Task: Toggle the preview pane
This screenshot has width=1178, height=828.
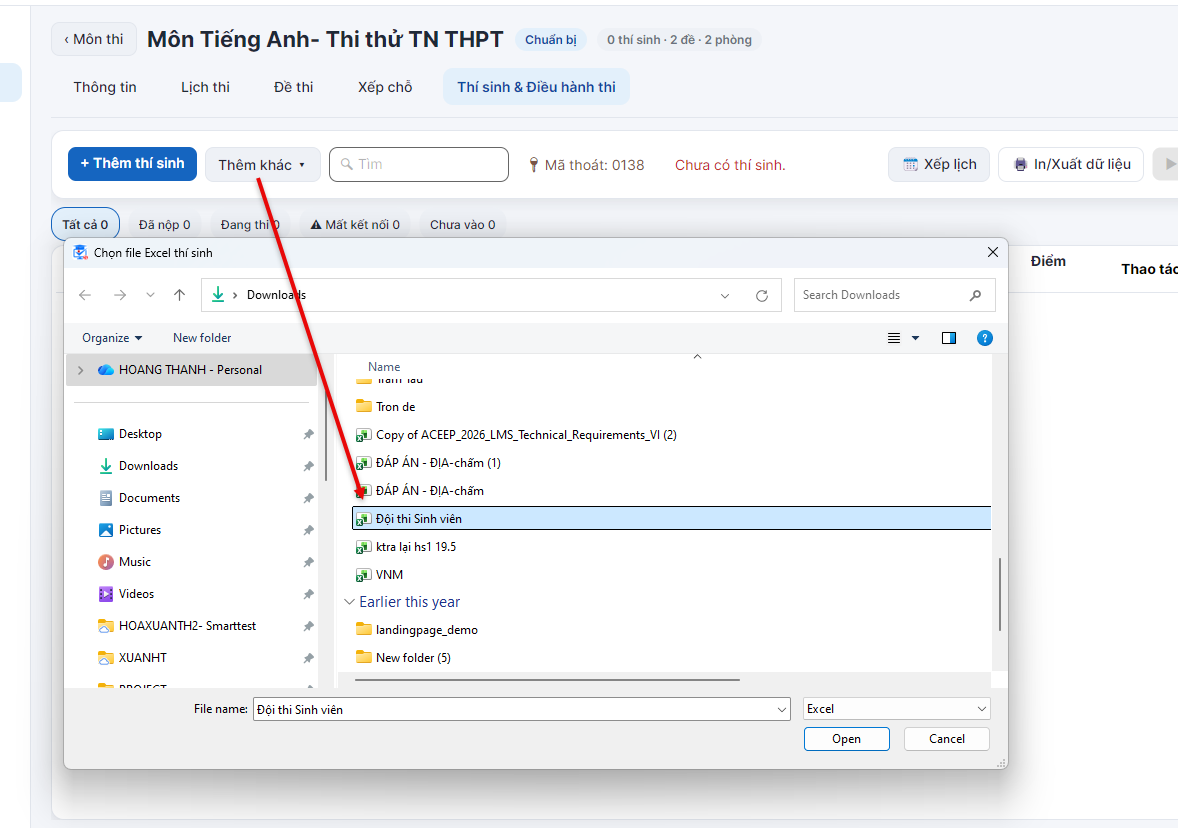Action: point(949,338)
